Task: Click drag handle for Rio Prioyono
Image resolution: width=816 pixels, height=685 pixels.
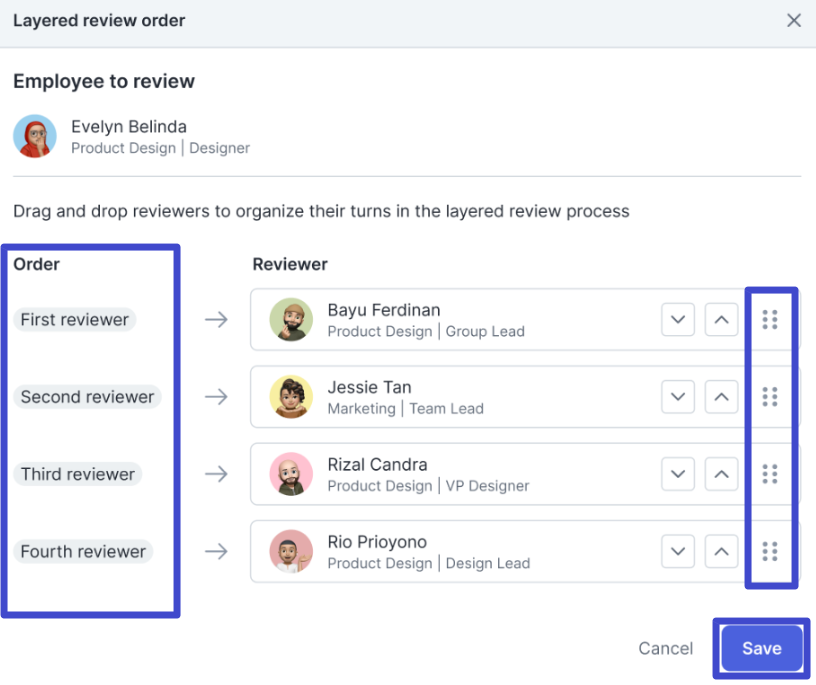Action: (769, 551)
